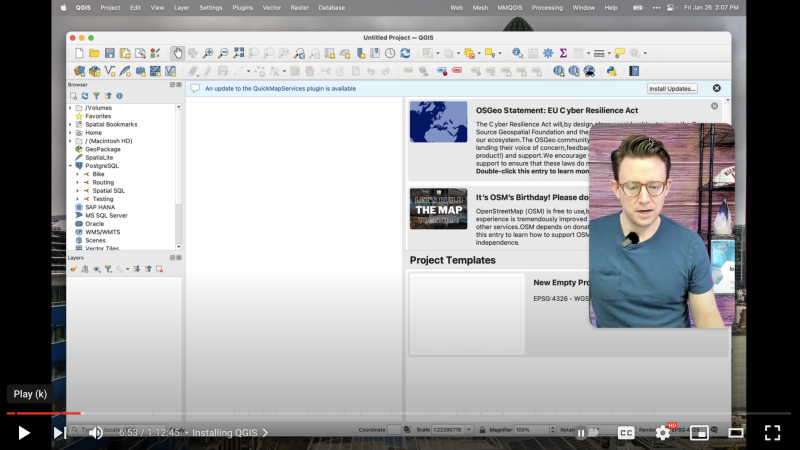Click the Refresh map icon in main toolbar
Image resolution: width=800 pixels, height=450 pixels.
[x=405, y=53]
